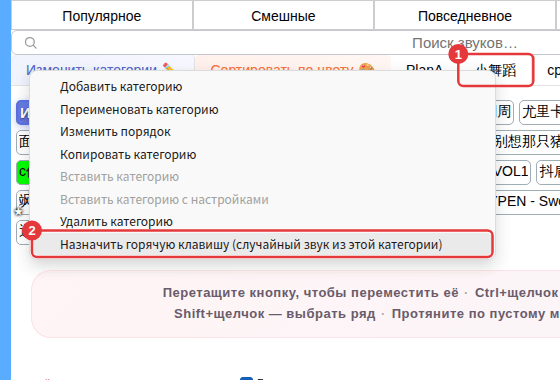Click the Сортировать по цвету button
The height and width of the screenshot is (380, 560).
(293, 65)
